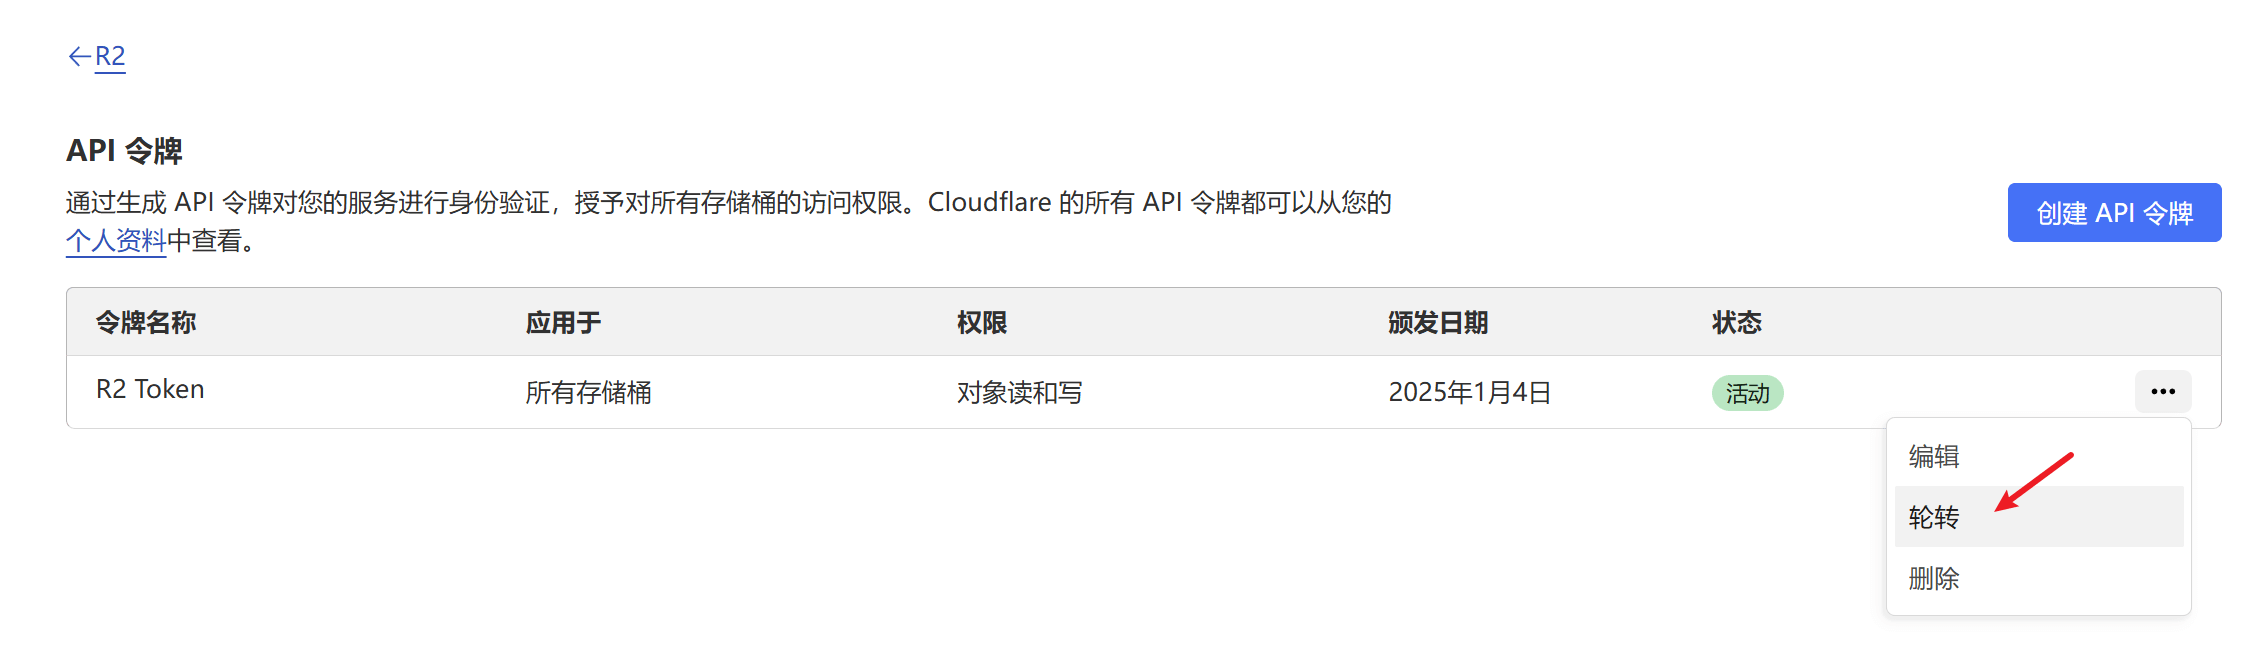Click the 状态 column header
This screenshot has height=649, width=2264.
tap(1736, 322)
